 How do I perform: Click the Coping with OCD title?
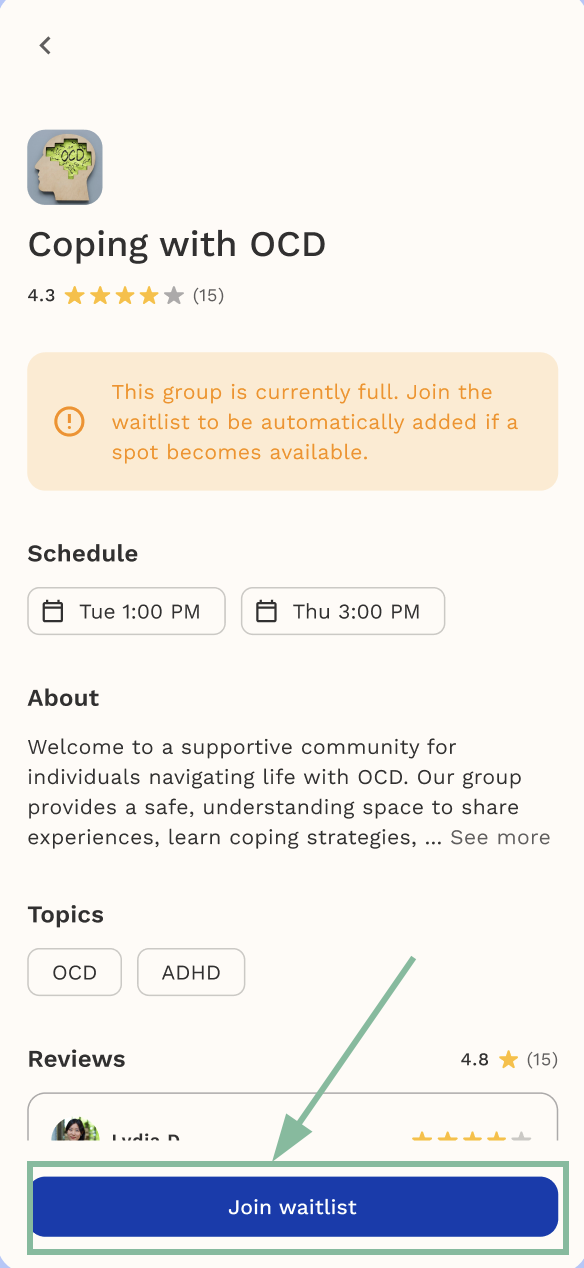pos(177,244)
